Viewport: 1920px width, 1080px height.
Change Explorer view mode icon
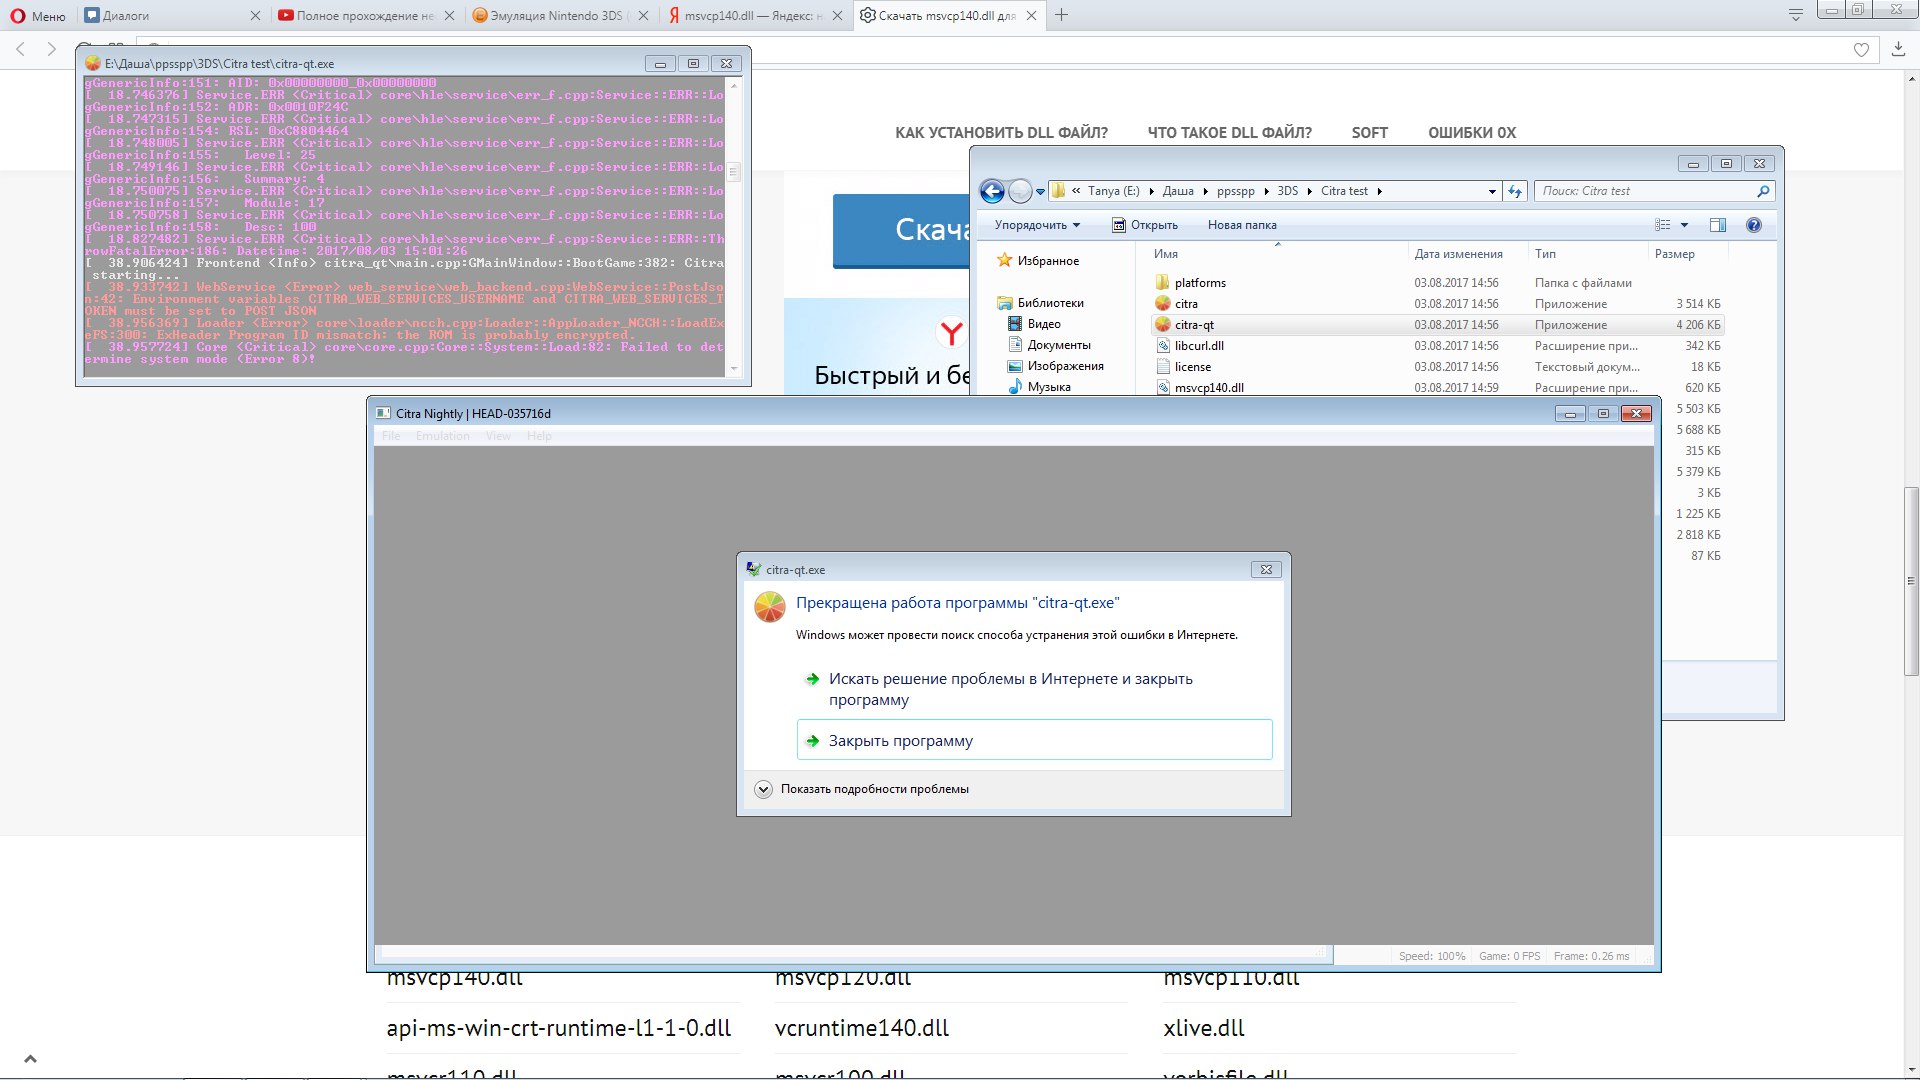click(x=1662, y=225)
